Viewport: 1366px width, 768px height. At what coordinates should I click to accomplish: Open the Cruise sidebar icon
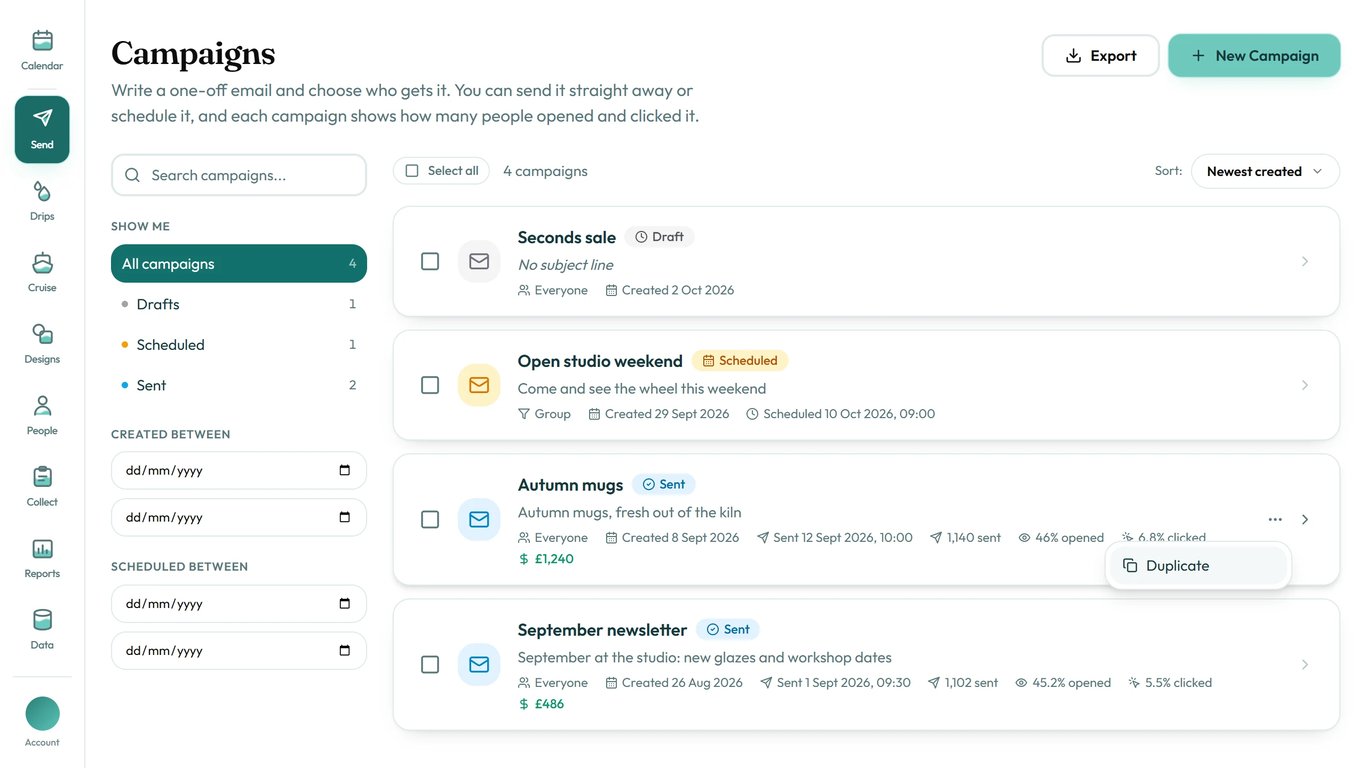click(42, 273)
